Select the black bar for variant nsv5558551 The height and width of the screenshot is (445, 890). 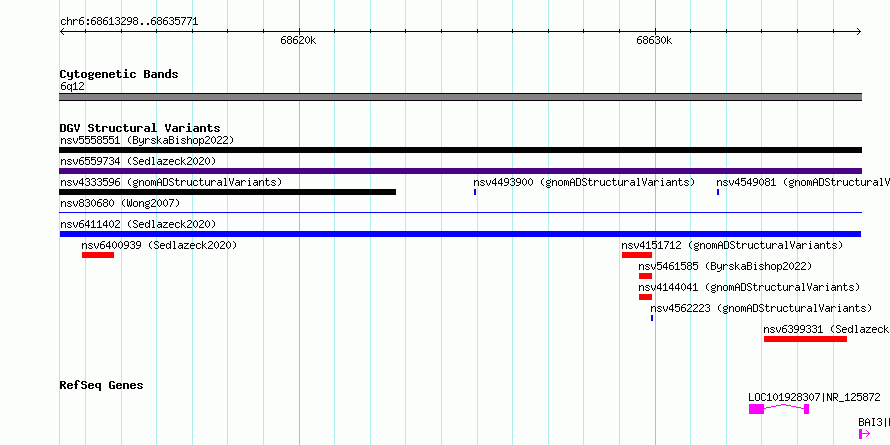[460, 150]
